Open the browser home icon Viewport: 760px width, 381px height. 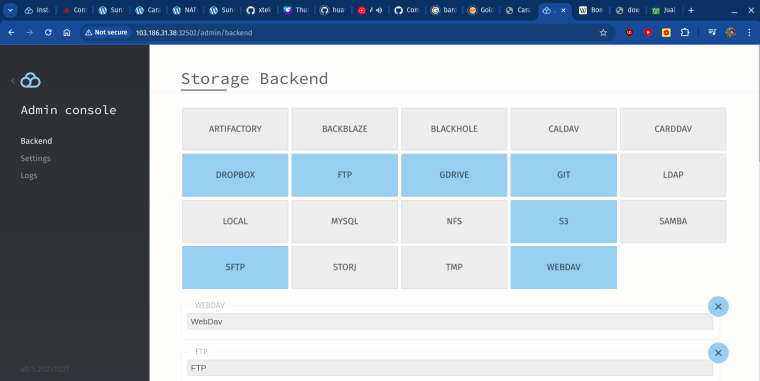click(67, 32)
